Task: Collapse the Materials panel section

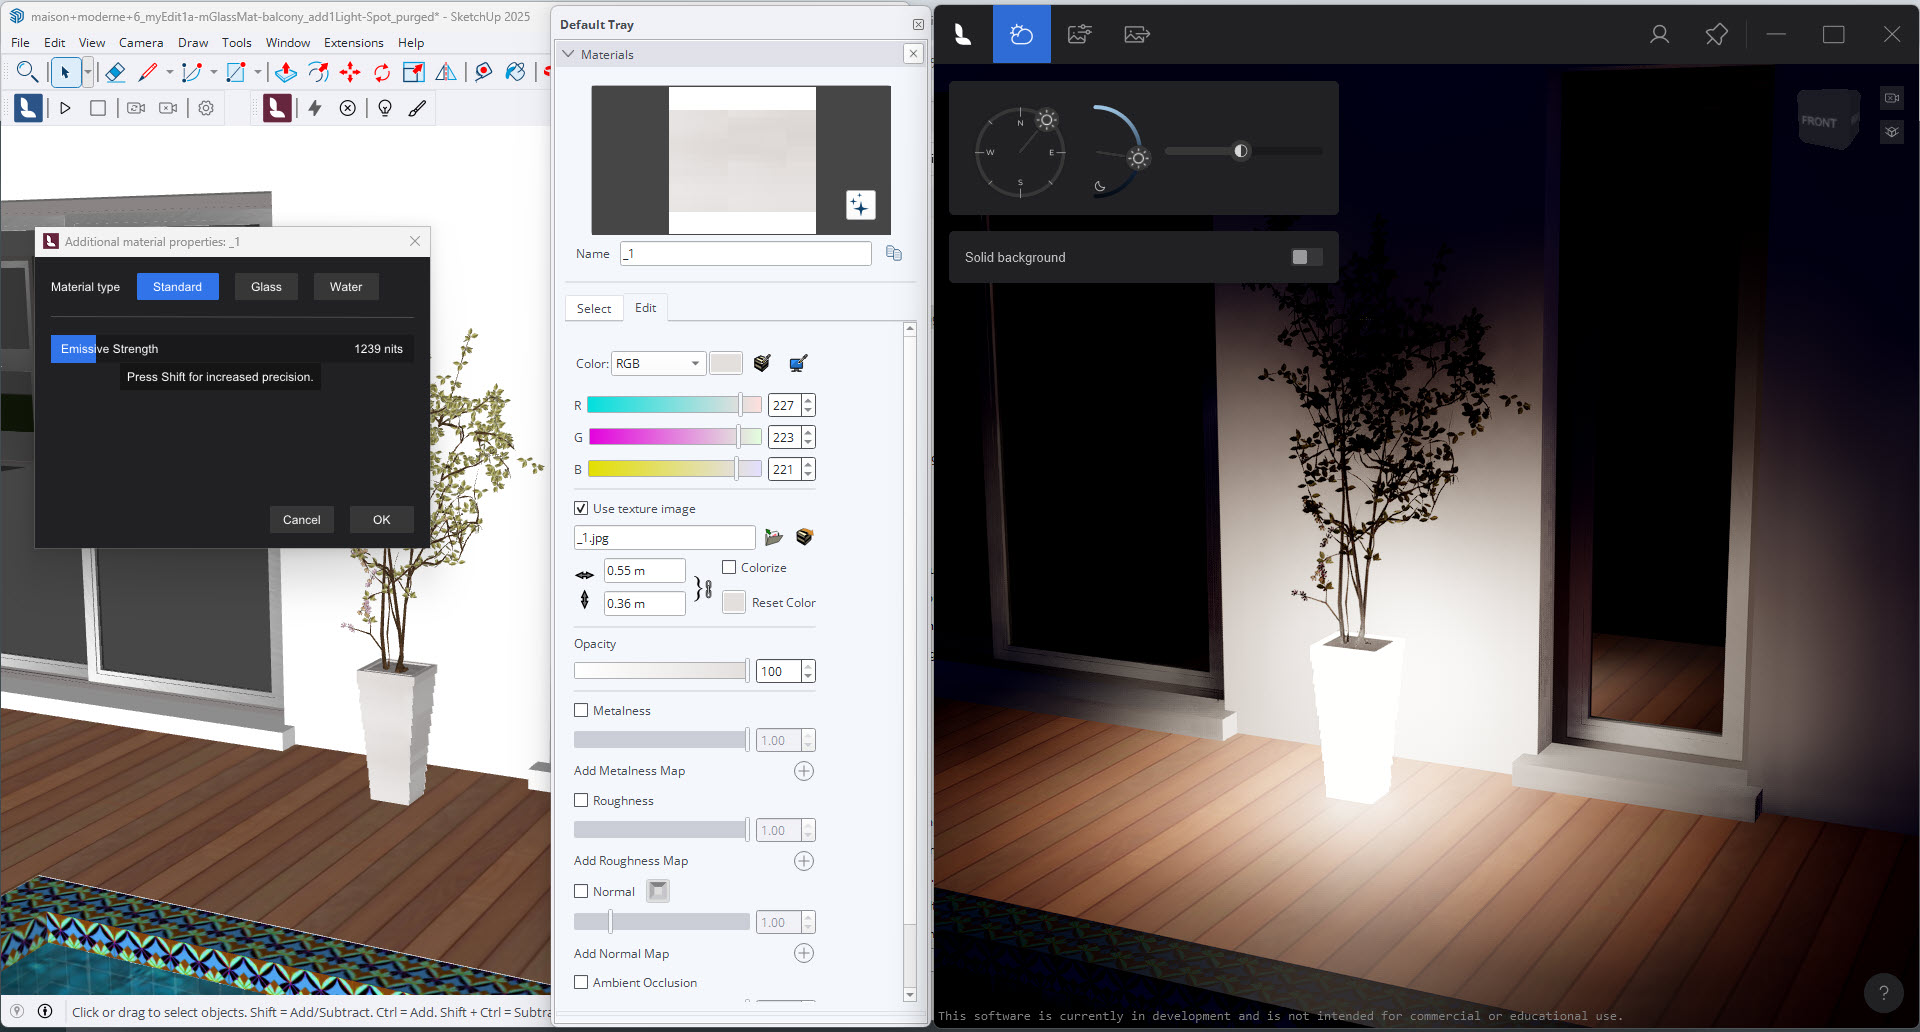Action: (x=569, y=55)
